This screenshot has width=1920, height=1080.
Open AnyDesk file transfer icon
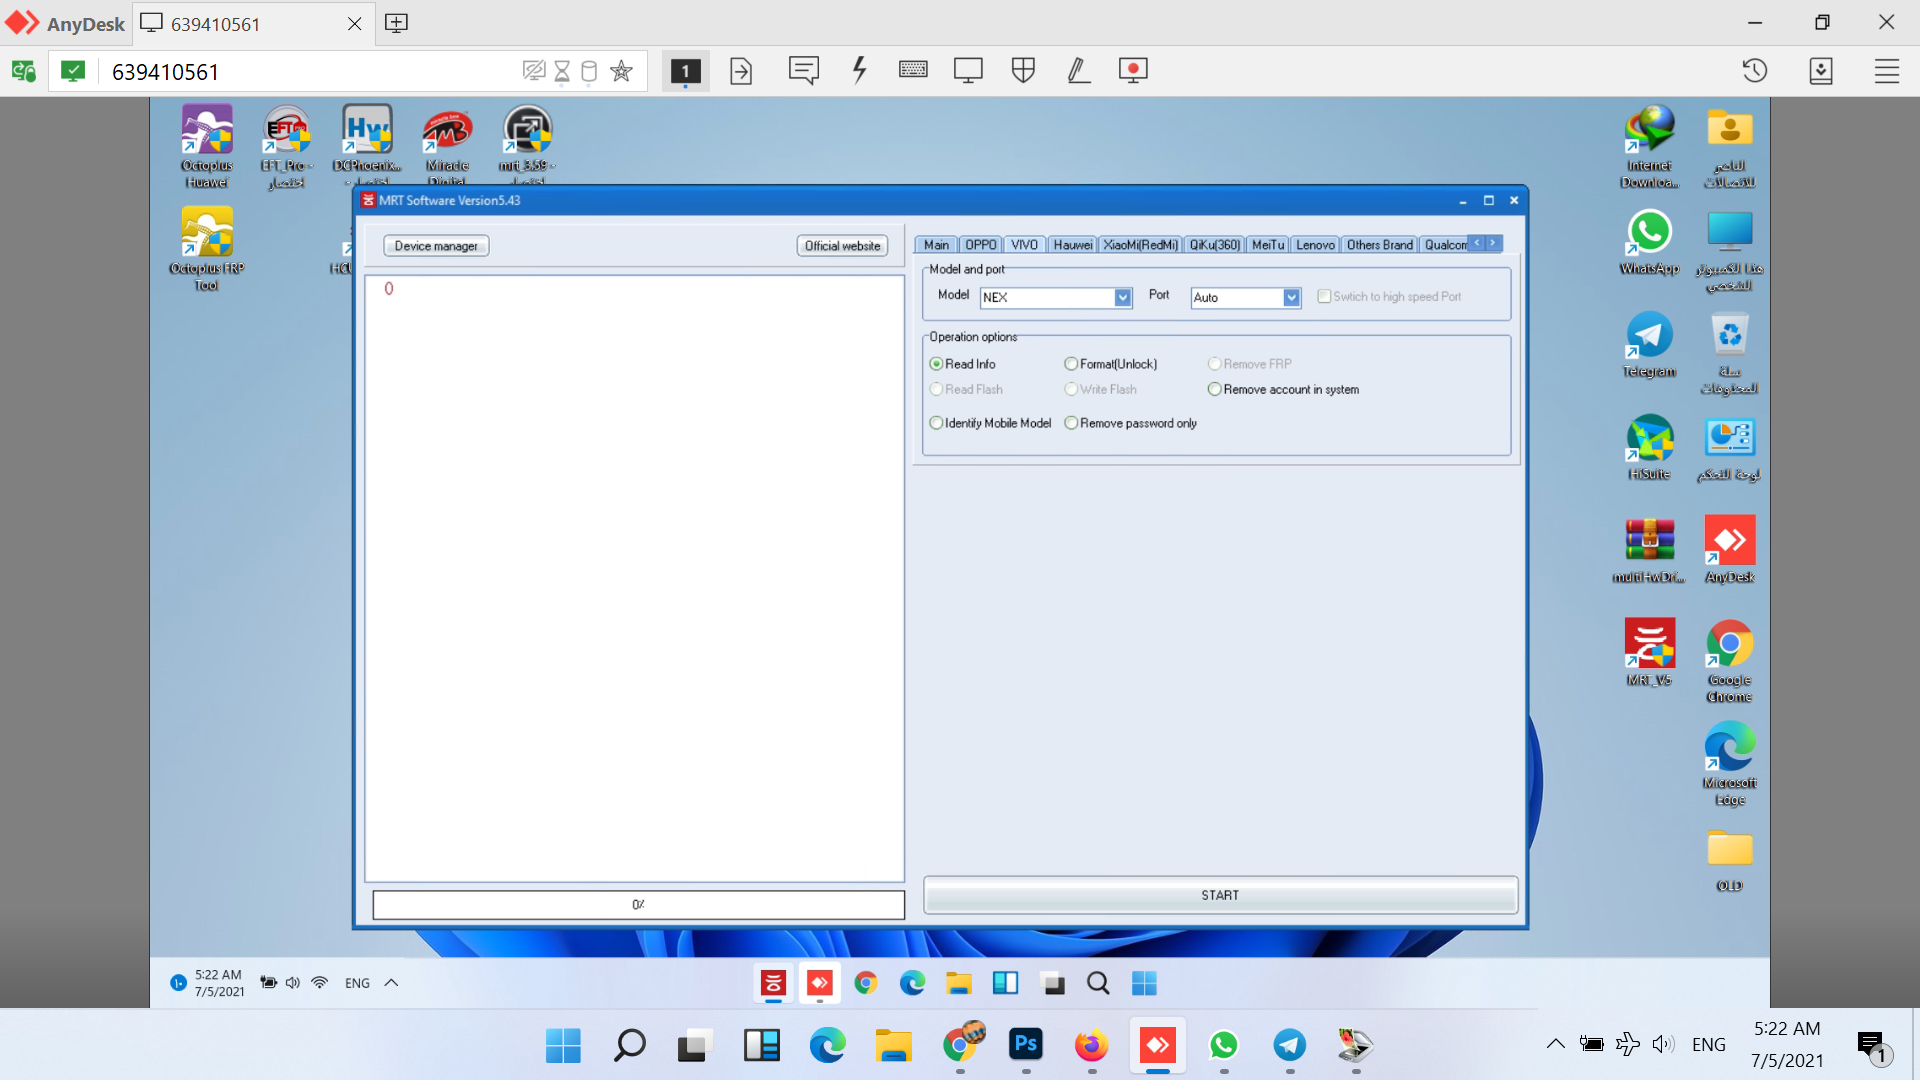pyautogui.click(x=741, y=71)
